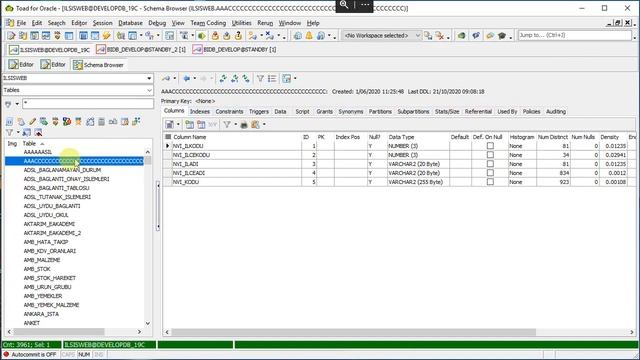The height and width of the screenshot is (360, 640).
Task: Expand dropdown arrow next to back navigation arrow
Action: 194,78
